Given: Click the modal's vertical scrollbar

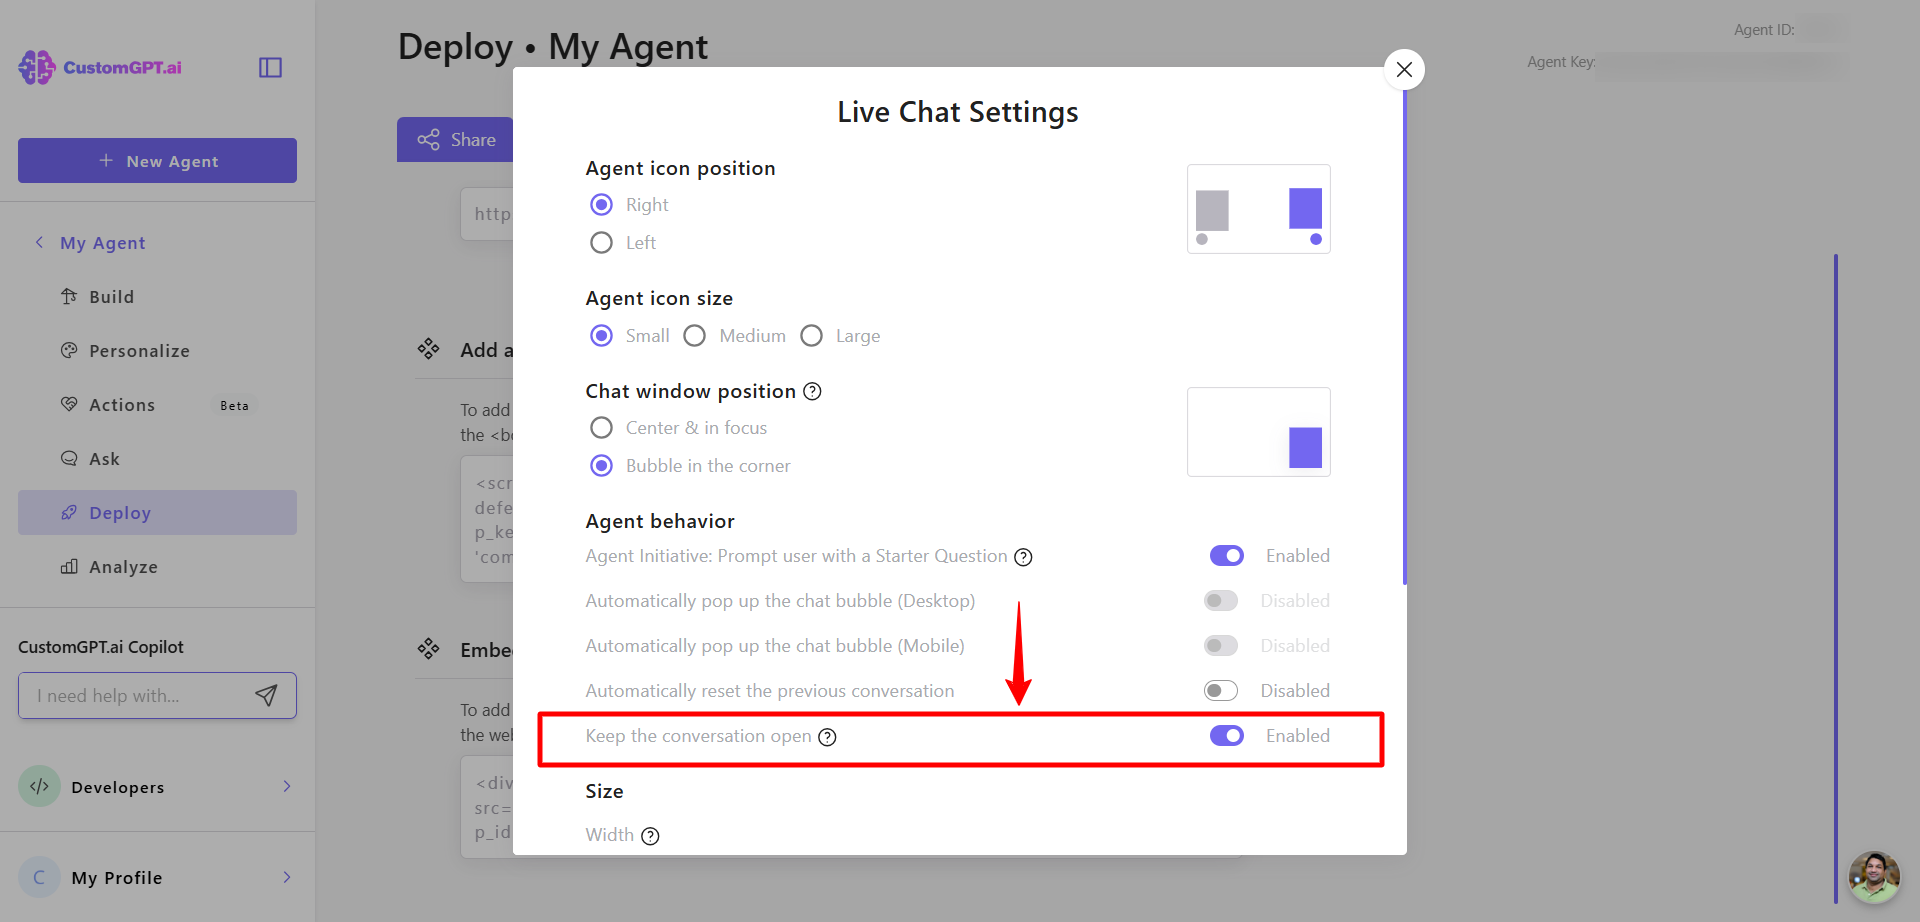Looking at the screenshot, I should pos(1404,340).
